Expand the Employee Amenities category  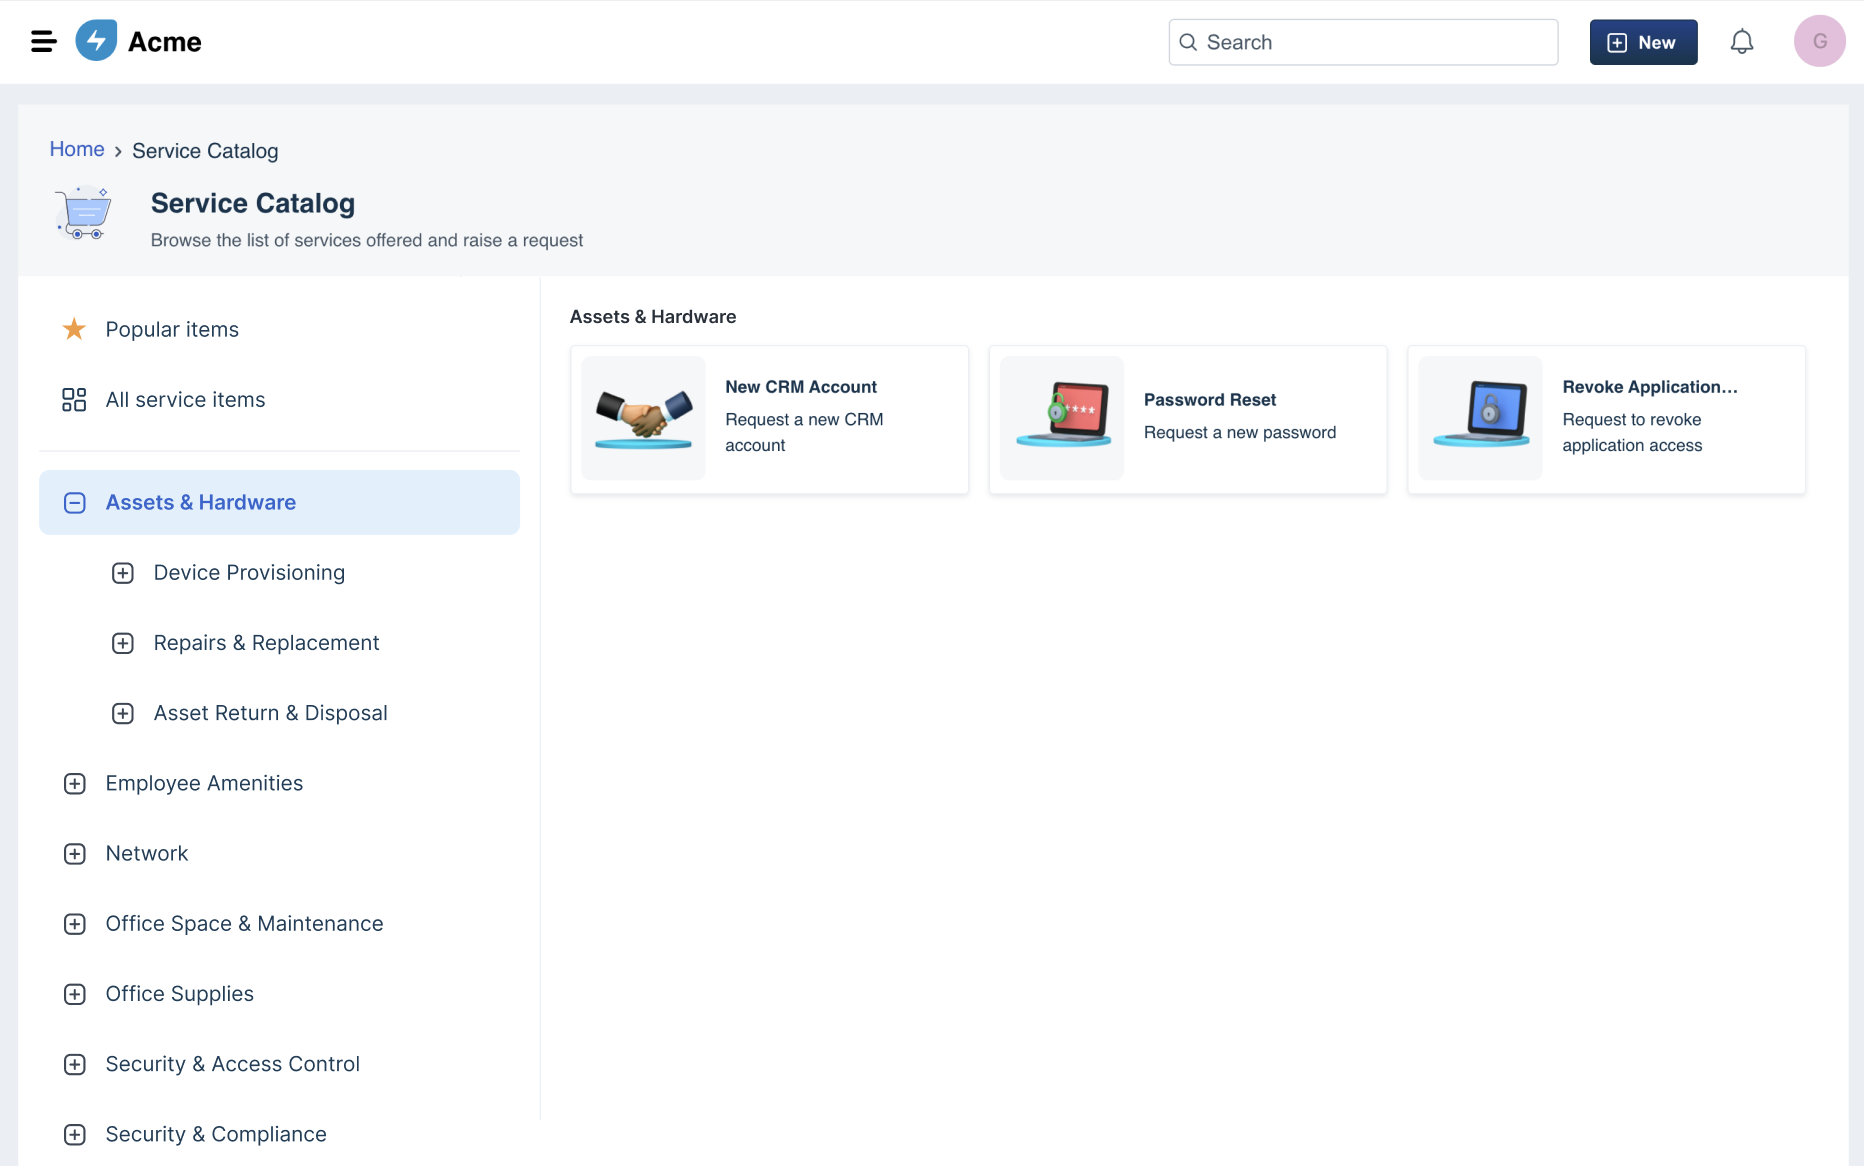tap(75, 784)
